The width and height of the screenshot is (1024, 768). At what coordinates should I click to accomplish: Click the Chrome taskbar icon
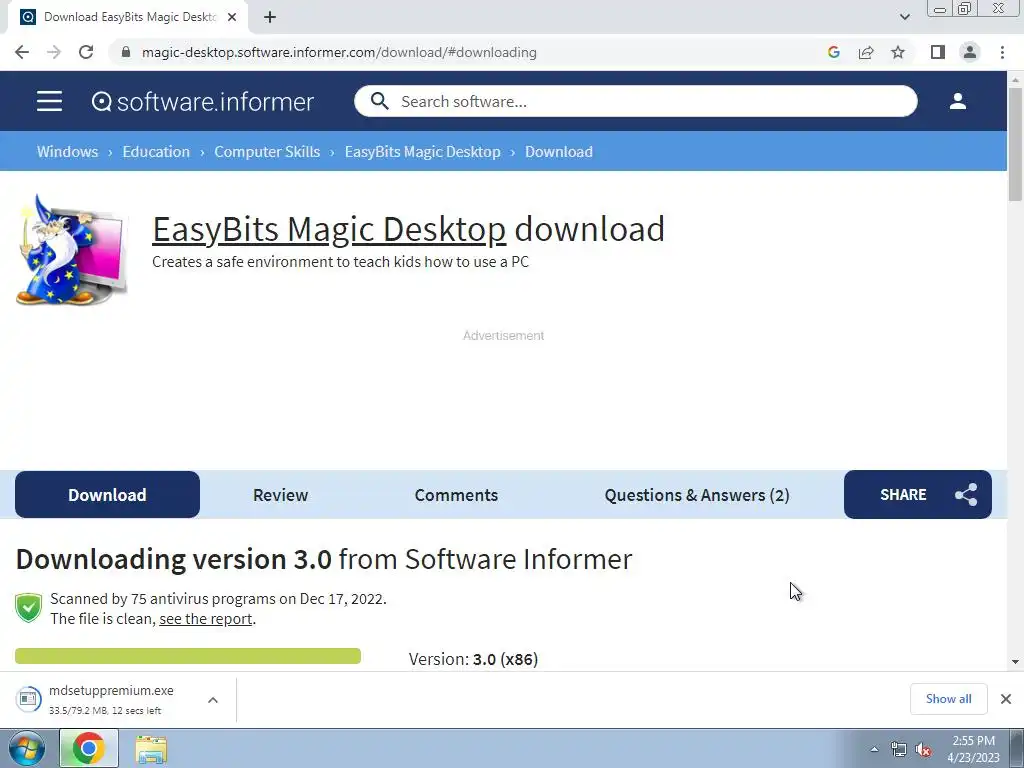pyautogui.click(x=89, y=748)
